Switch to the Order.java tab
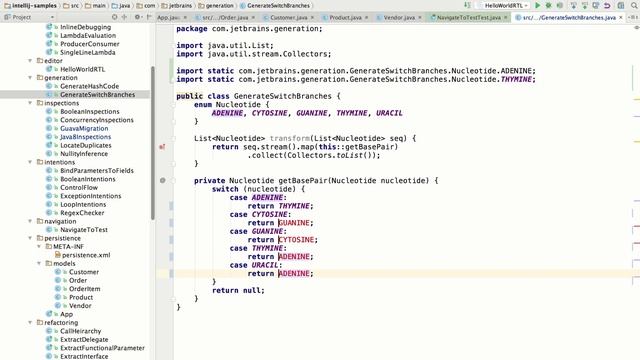This screenshot has width=640, height=360. click(225, 18)
